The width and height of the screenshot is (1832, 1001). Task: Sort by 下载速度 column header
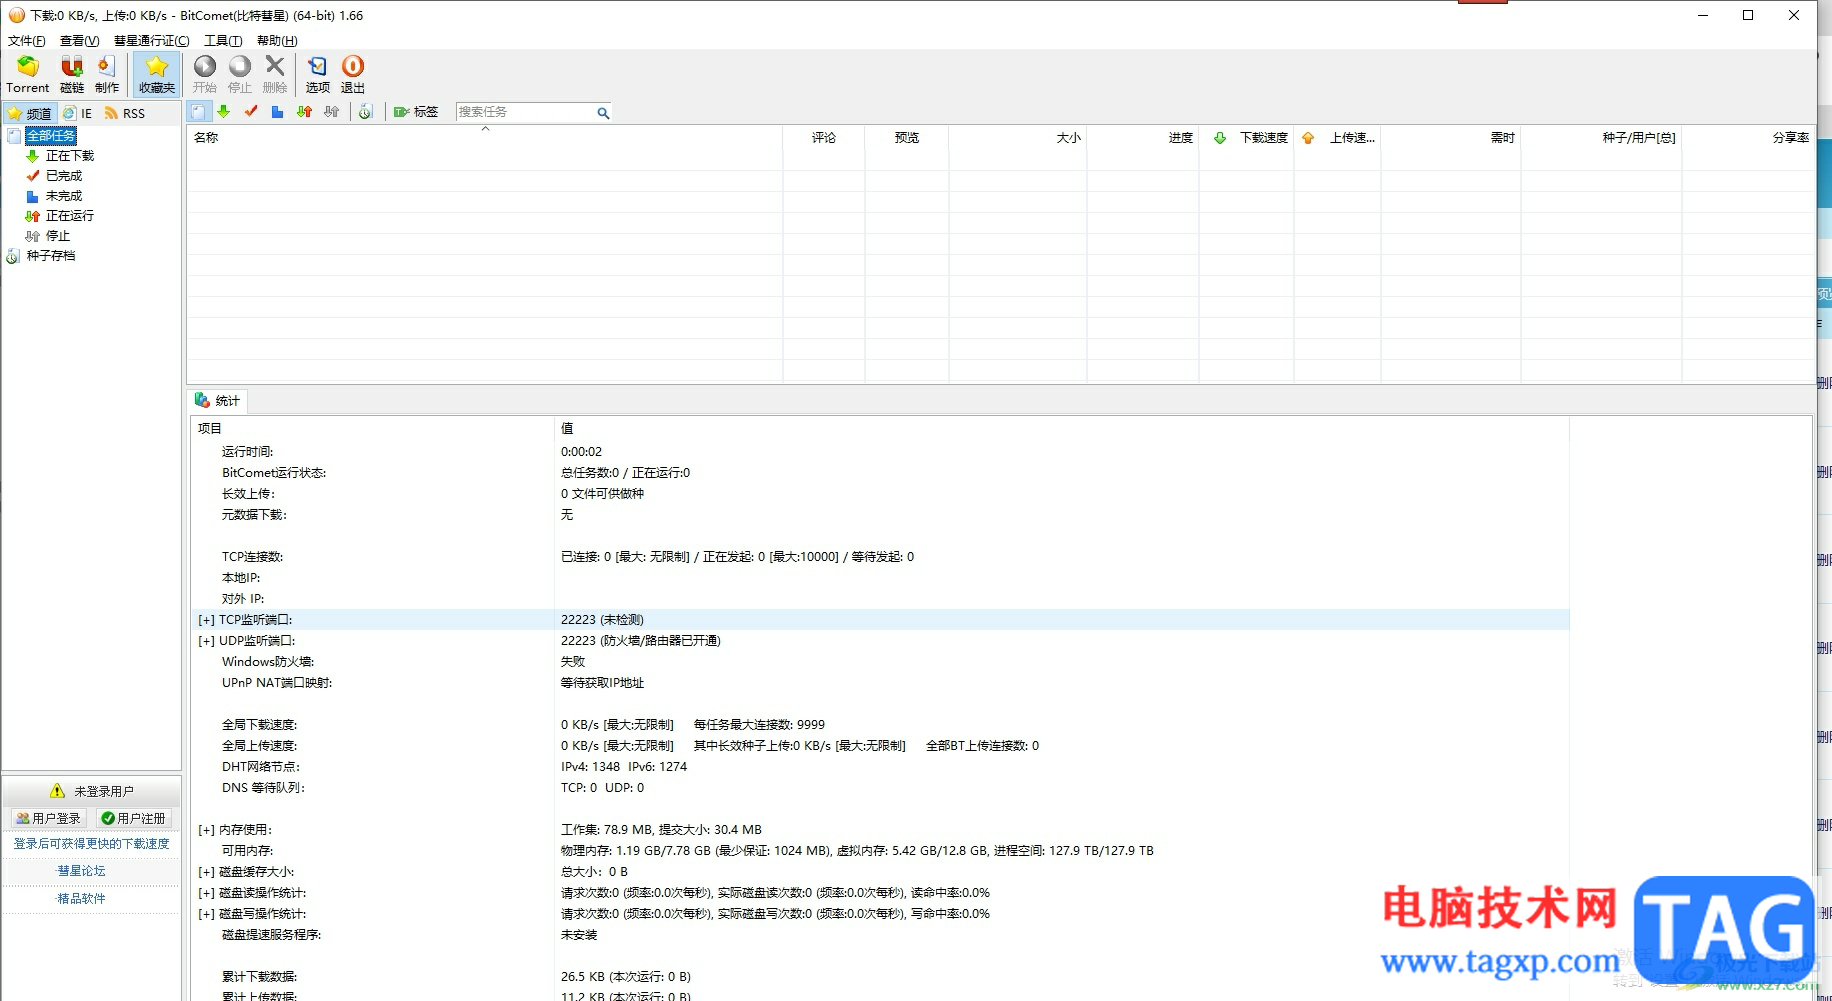pyautogui.click(x=1247, y=138)
